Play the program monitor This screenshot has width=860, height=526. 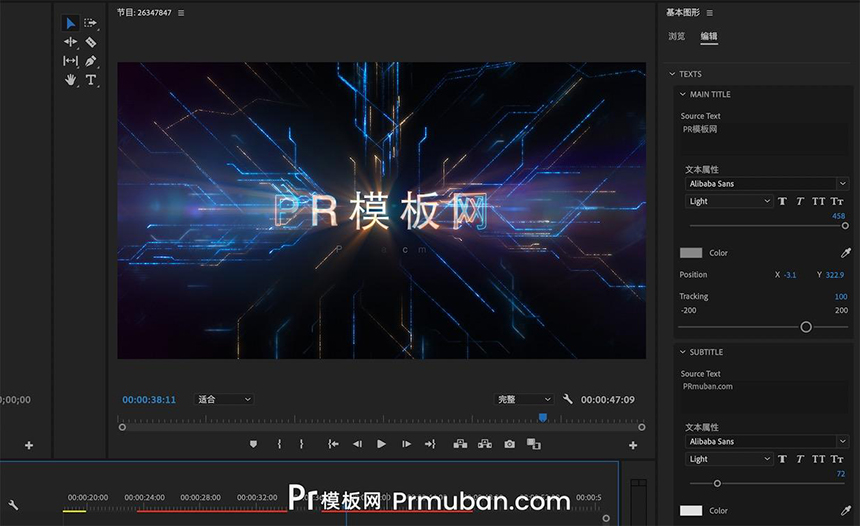pyautogui.click(x=381, y=444)
